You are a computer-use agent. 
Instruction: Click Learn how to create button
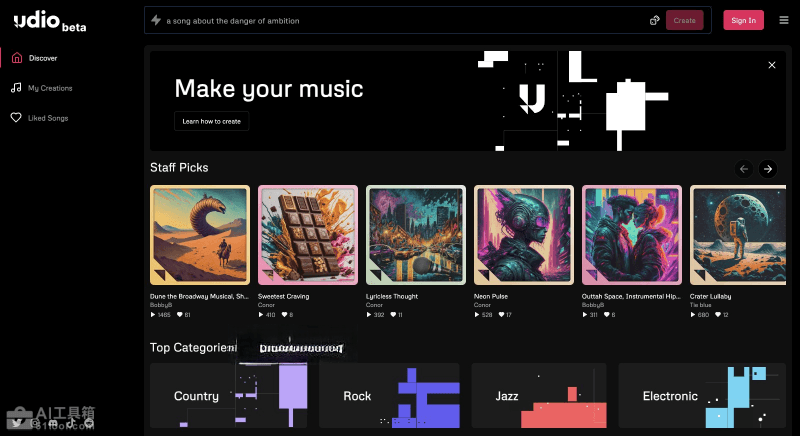(x=211, y=121)
